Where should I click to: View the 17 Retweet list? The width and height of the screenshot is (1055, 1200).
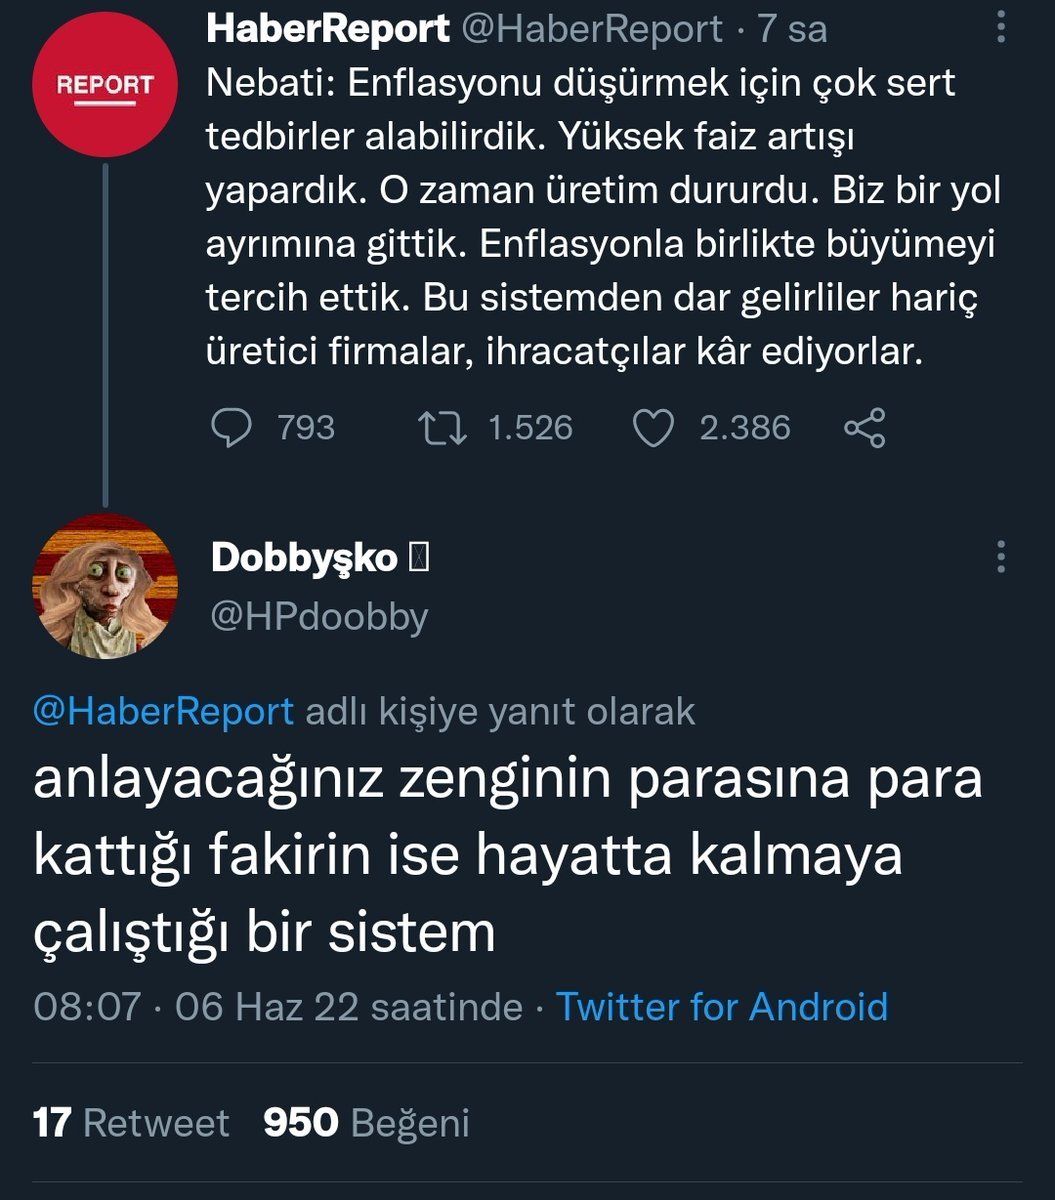(131, 1123)
